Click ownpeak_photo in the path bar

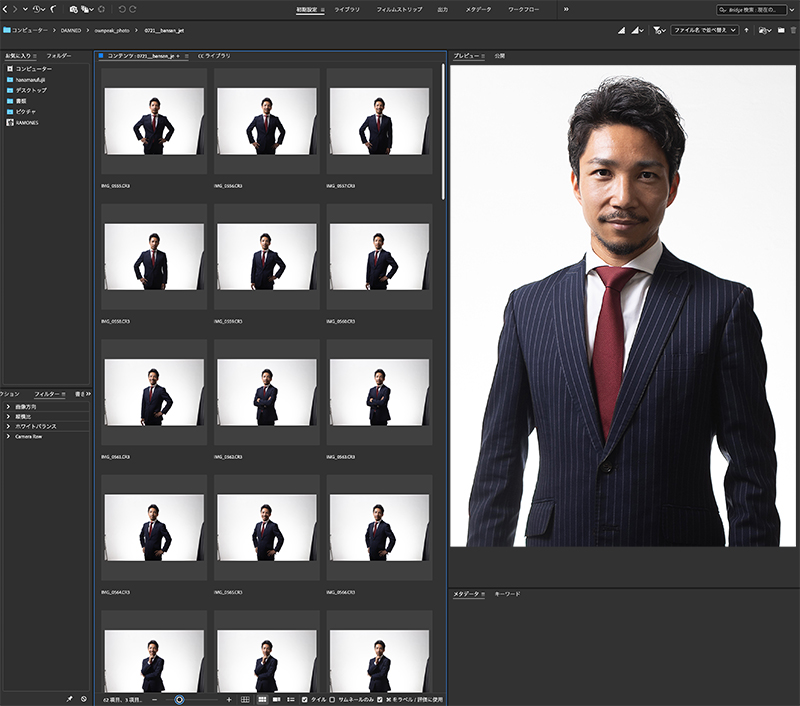coord(112,31)
